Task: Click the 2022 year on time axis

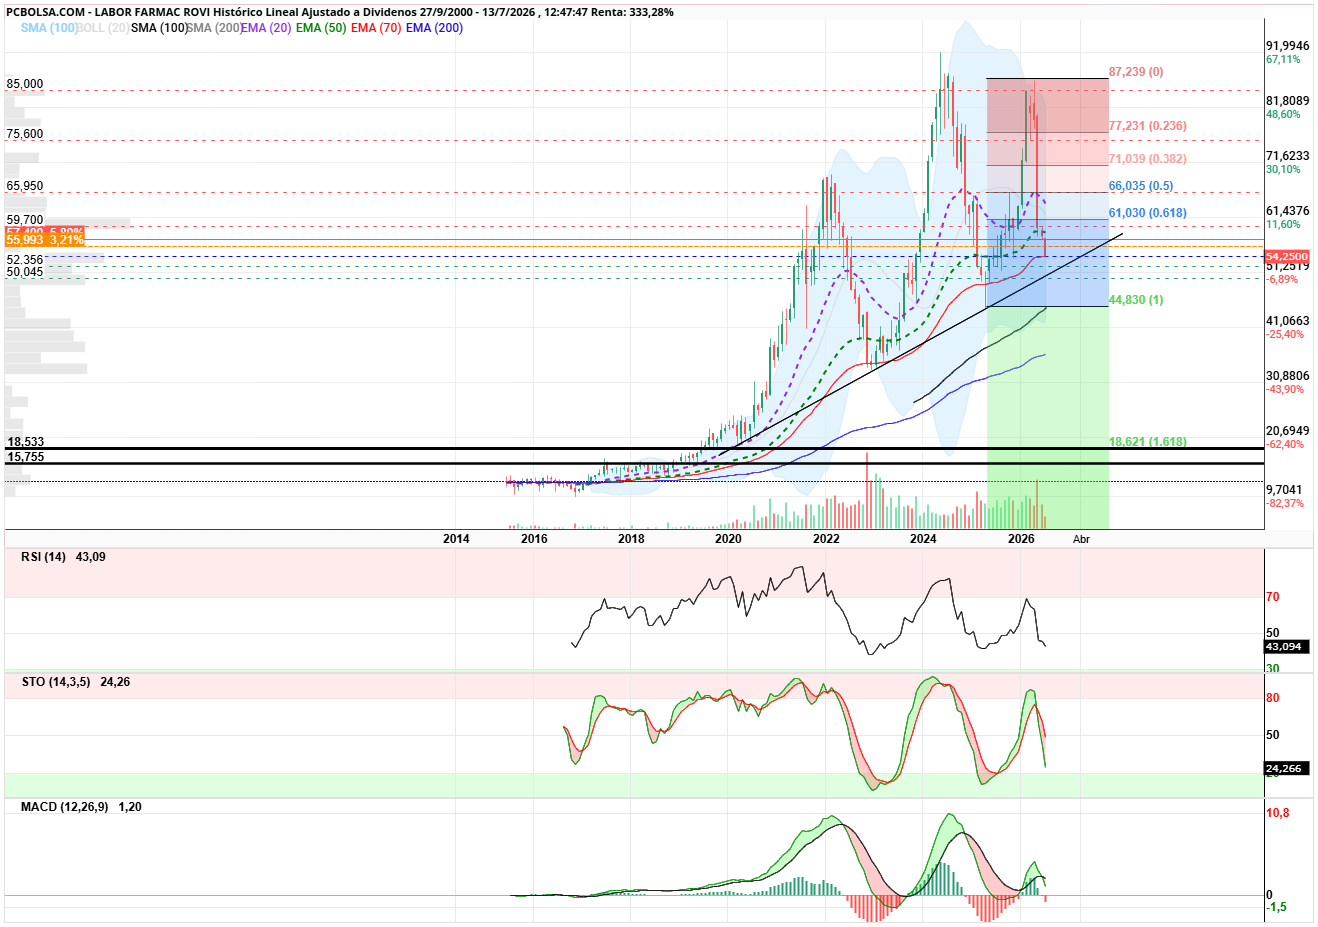Action: pos(826,539)
